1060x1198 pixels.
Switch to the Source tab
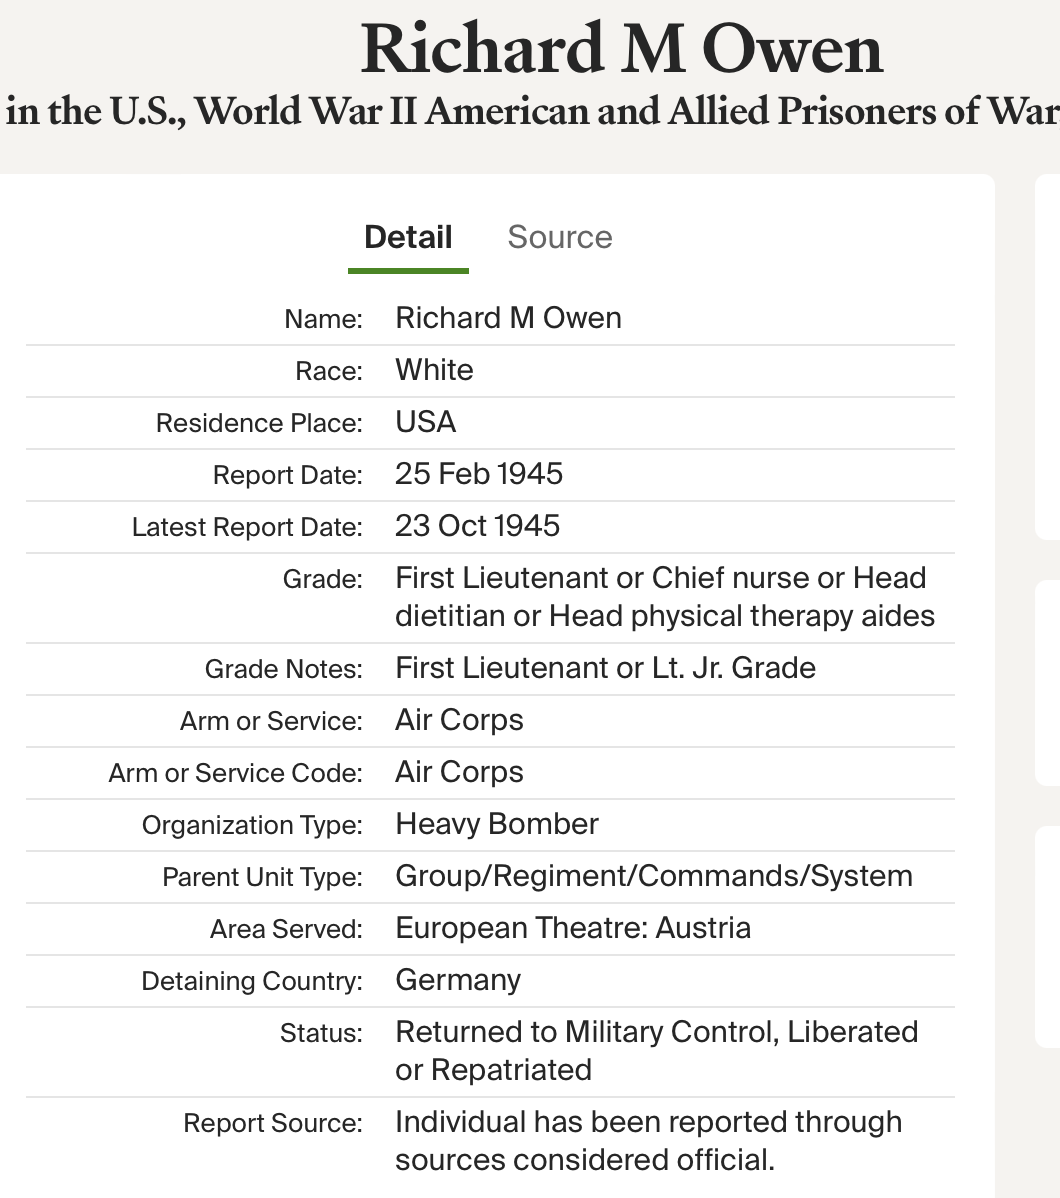coord(559,237)
